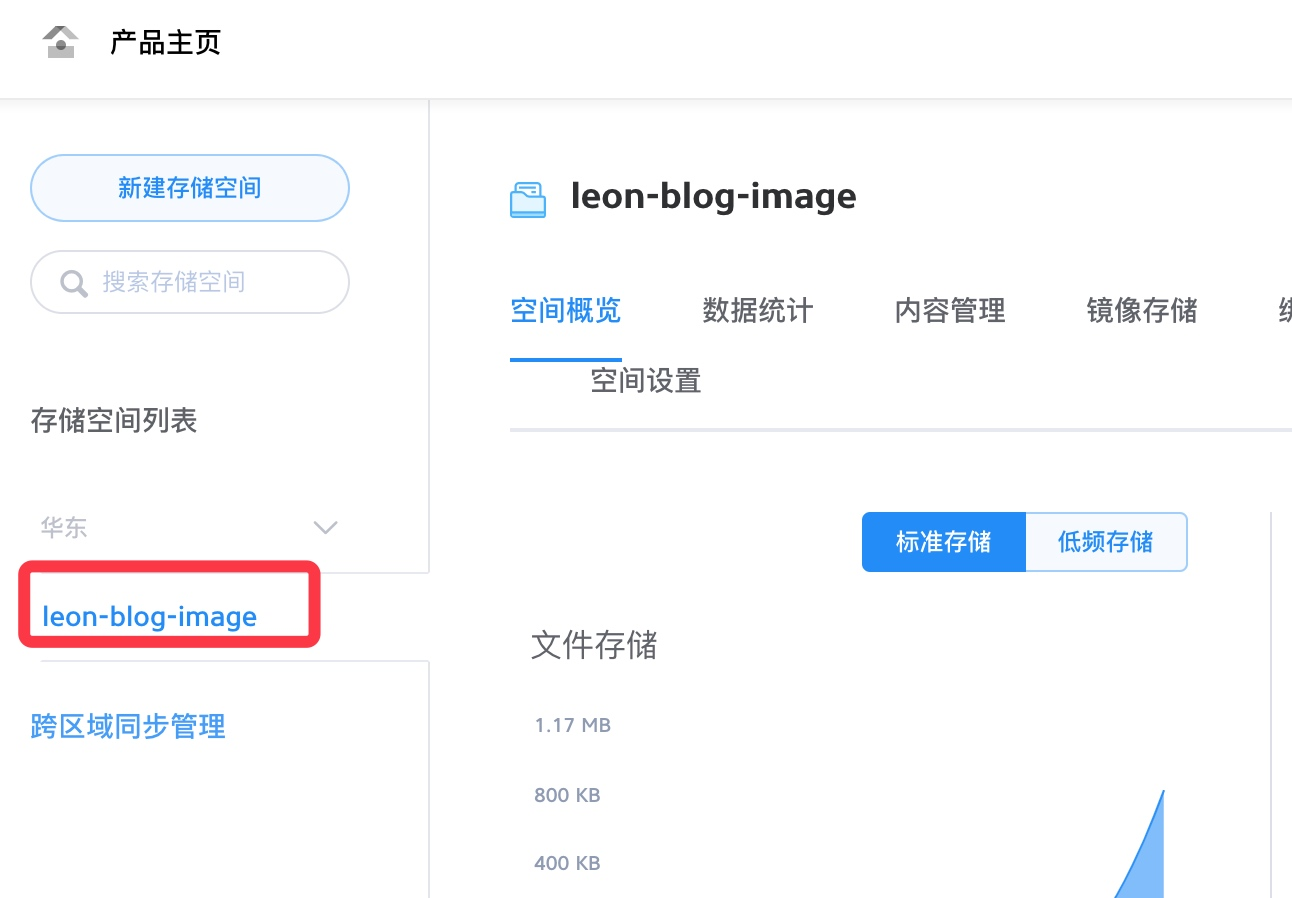Click the 新建存储空间 button

point(190,187)
